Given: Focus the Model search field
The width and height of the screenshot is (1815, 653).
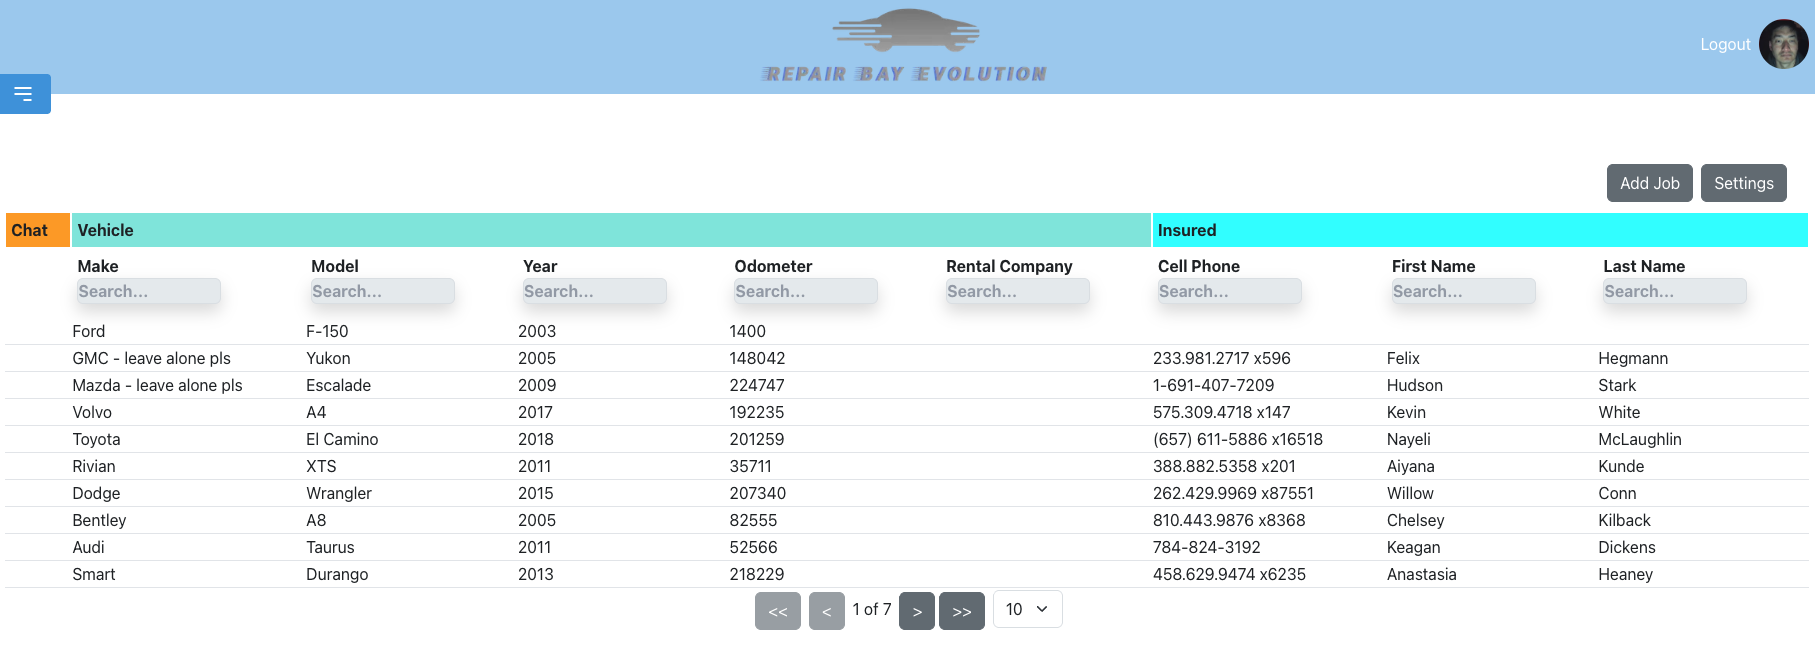Looking at the screenshot, I should pos(382,291).
